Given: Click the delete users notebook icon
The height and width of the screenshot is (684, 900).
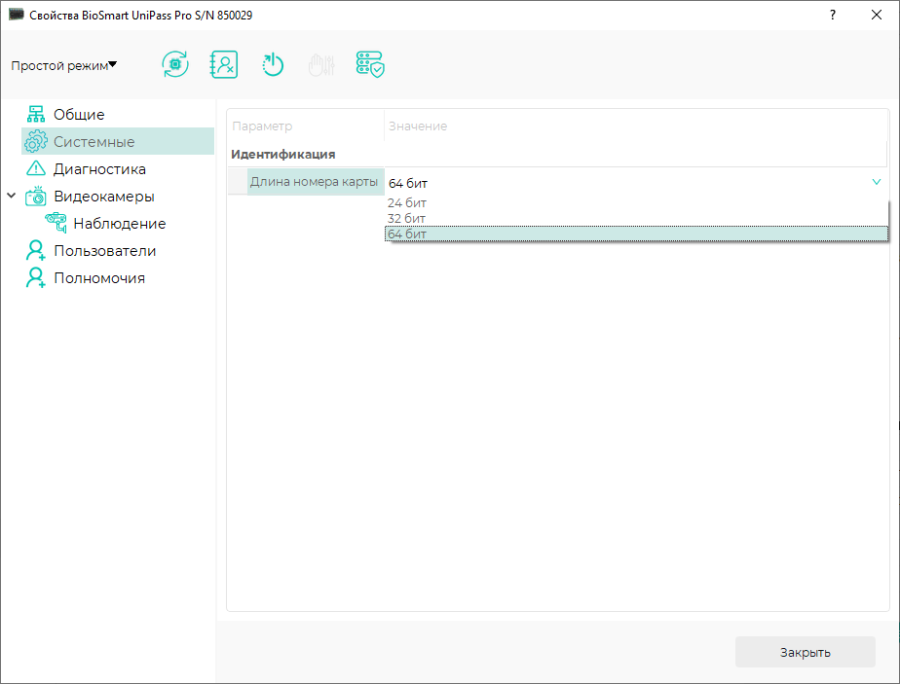Looking at the screenshot, I should click(224, 64).
